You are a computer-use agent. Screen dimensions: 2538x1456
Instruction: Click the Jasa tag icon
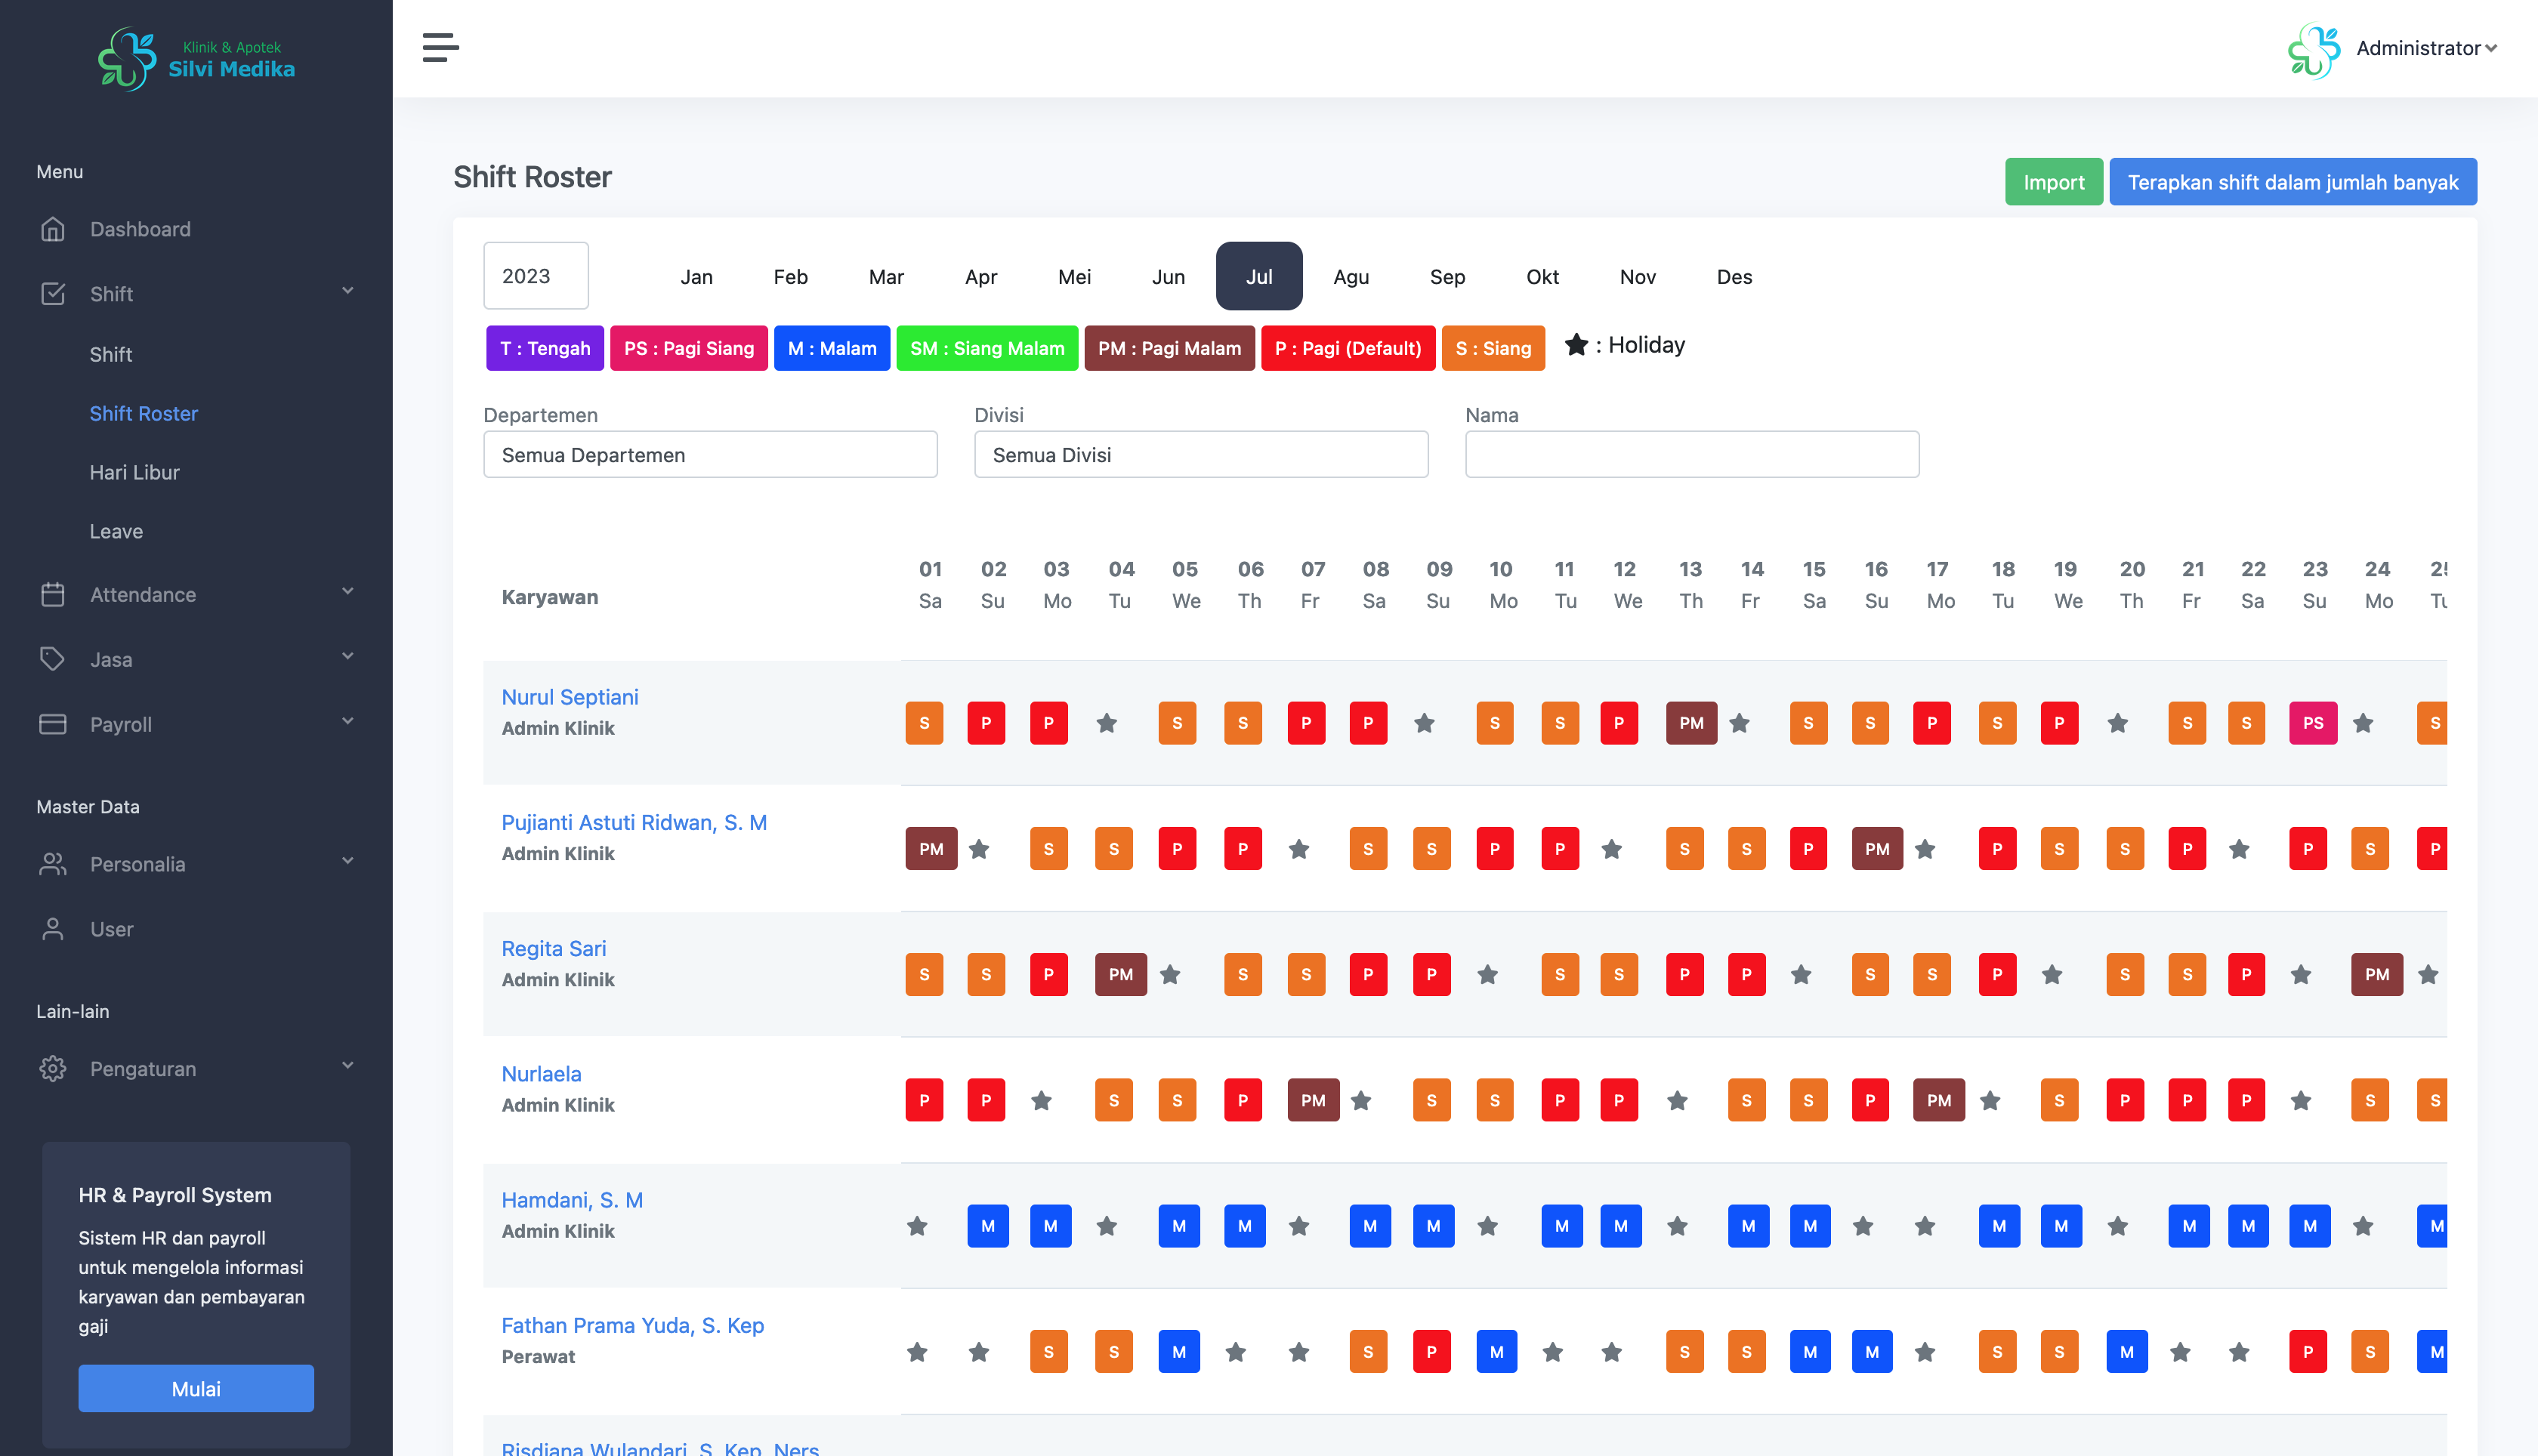tap(53, 659)
